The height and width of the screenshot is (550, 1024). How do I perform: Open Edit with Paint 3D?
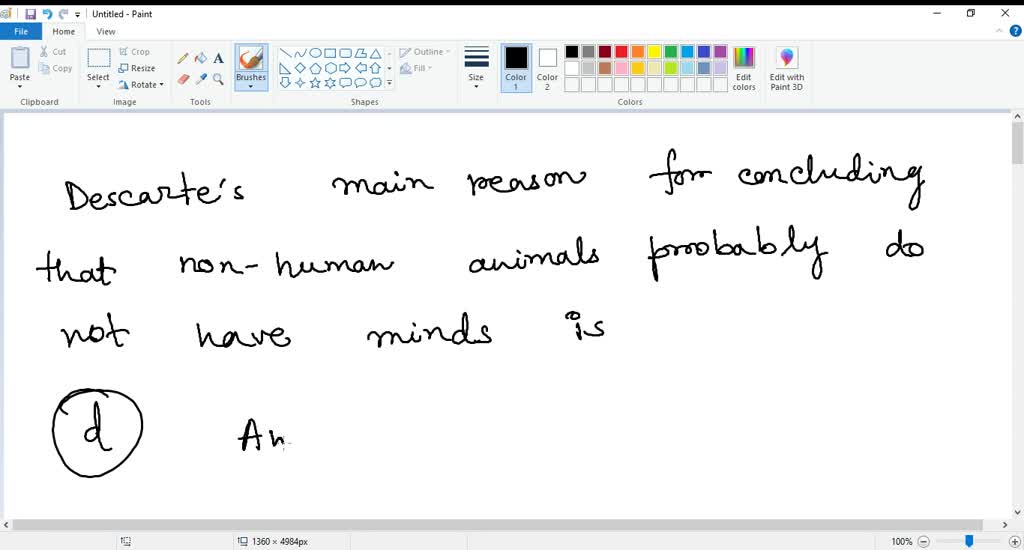click(786, 68)
